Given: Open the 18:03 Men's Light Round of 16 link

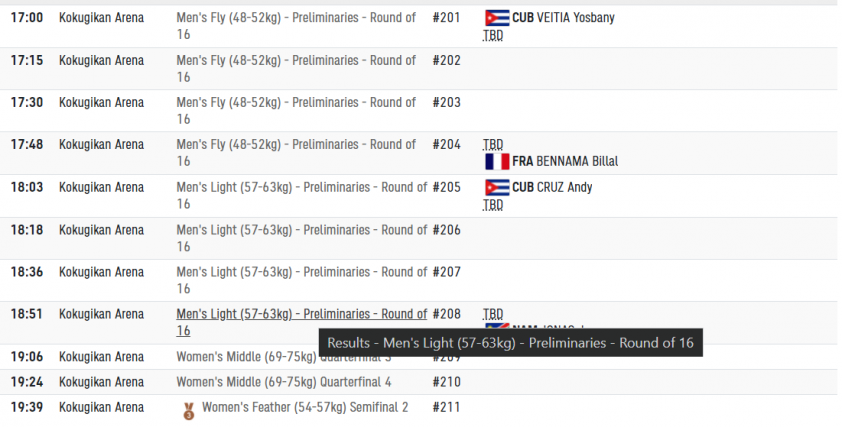Looking at the screenshot, I should coord(302,196).
